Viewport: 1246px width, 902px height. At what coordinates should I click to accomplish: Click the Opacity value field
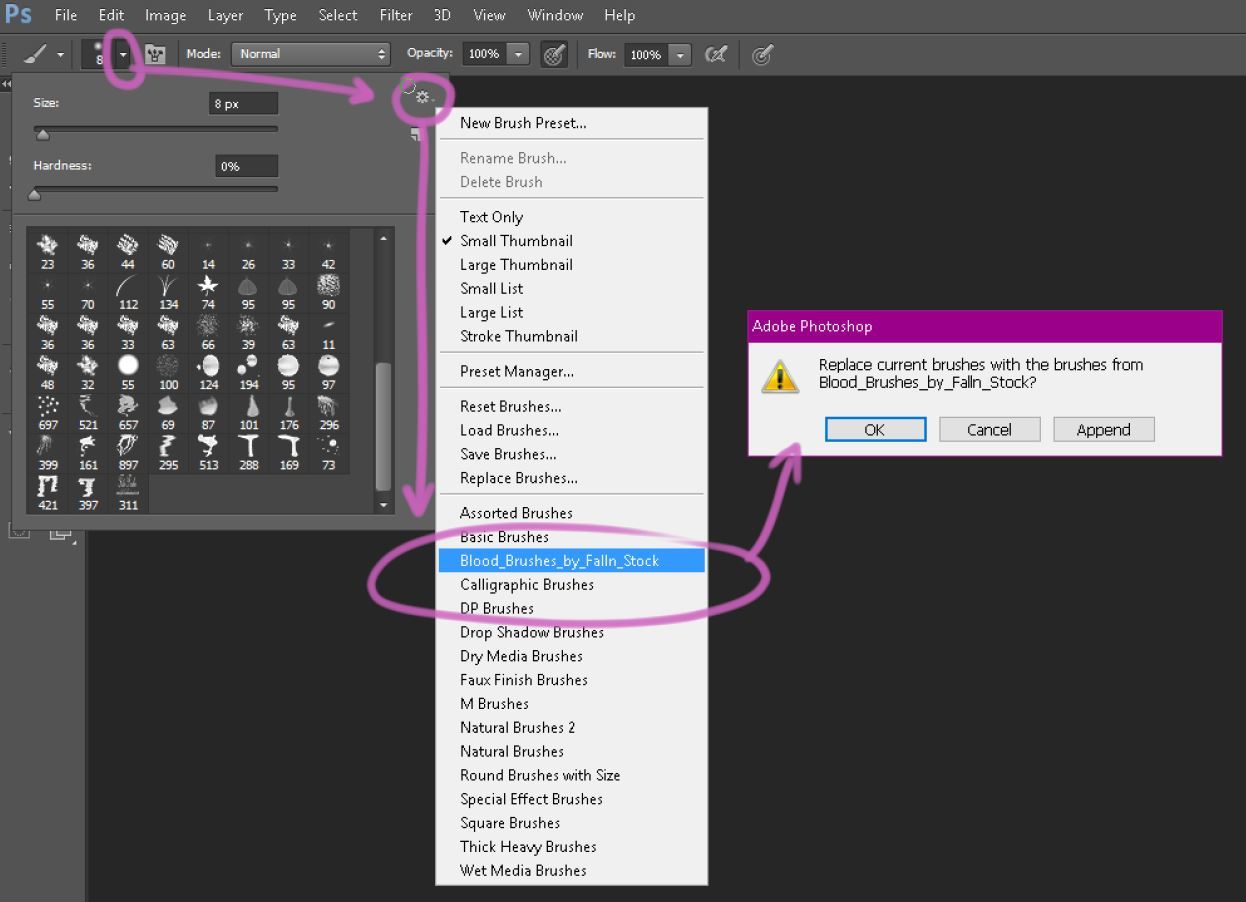(483, 54)
